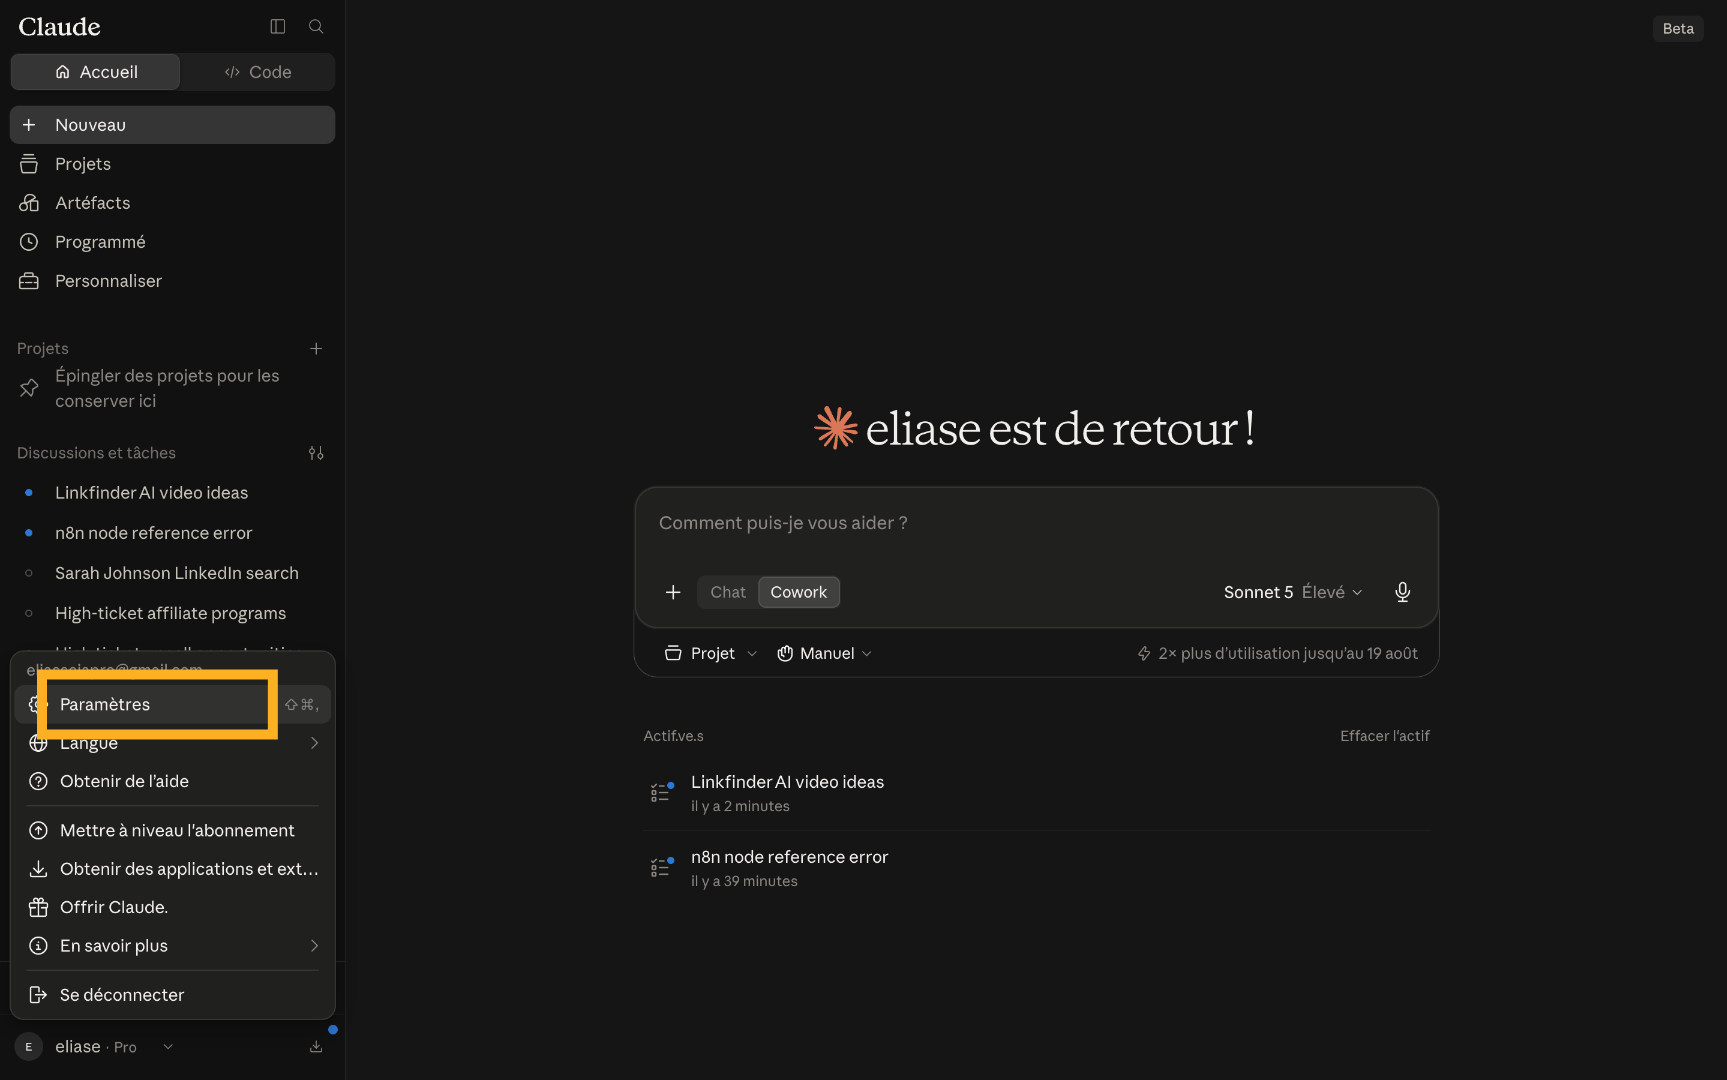This screenshot has width=1727, height=1080.
Task: Open Programmé in the sidebar
Action: (x=172, y=242)
